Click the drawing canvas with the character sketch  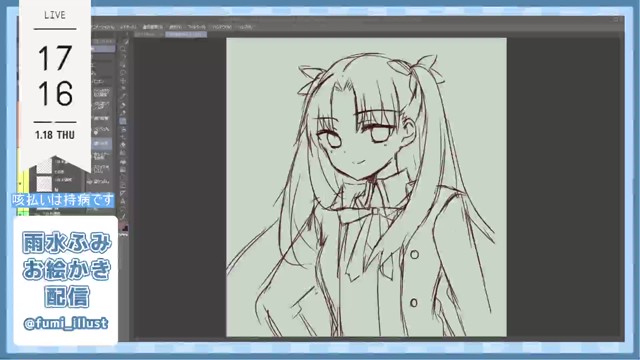coord(367,187)
